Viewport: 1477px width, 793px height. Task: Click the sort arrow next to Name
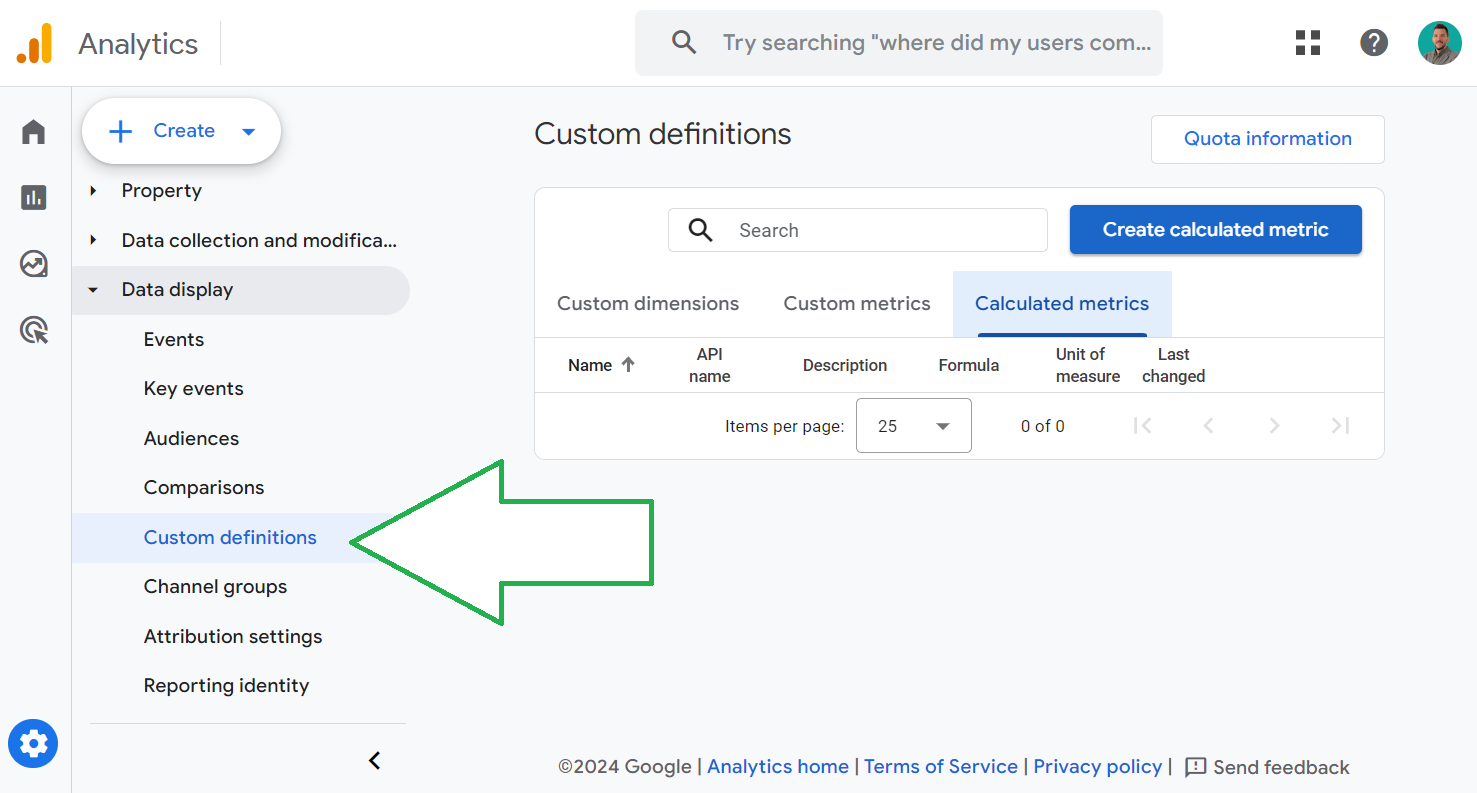[x=628, y=365]
